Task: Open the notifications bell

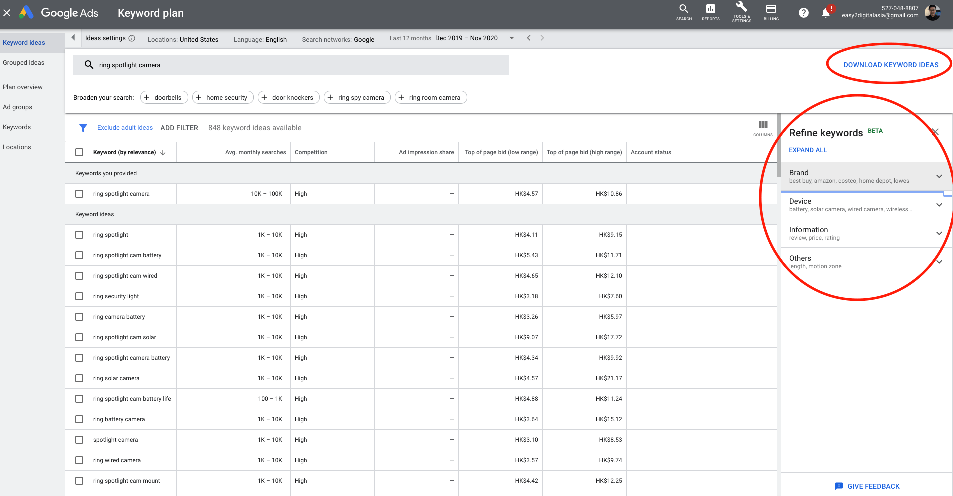Action: tap(826, 13)
